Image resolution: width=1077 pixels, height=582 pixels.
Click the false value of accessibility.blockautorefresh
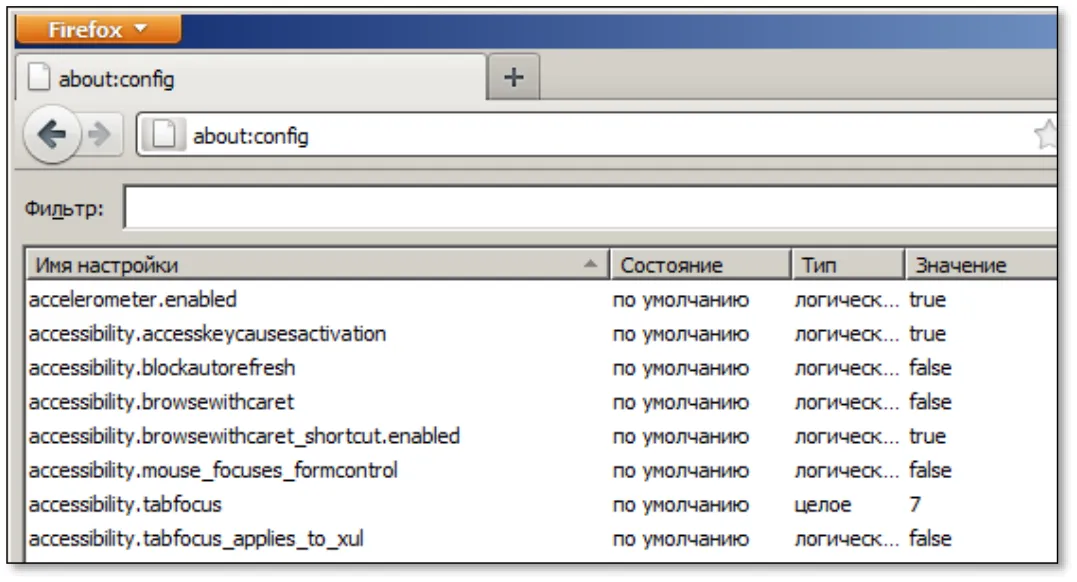930,368
